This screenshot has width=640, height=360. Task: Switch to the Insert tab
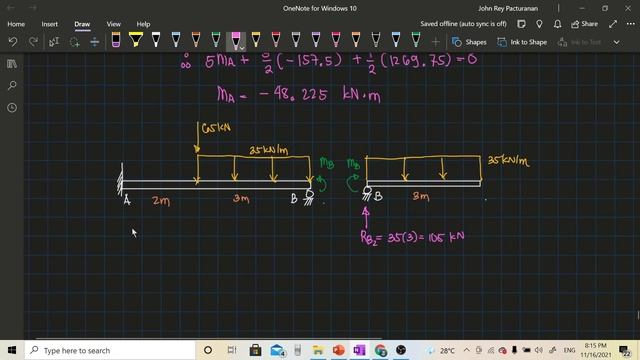[49, 24]
